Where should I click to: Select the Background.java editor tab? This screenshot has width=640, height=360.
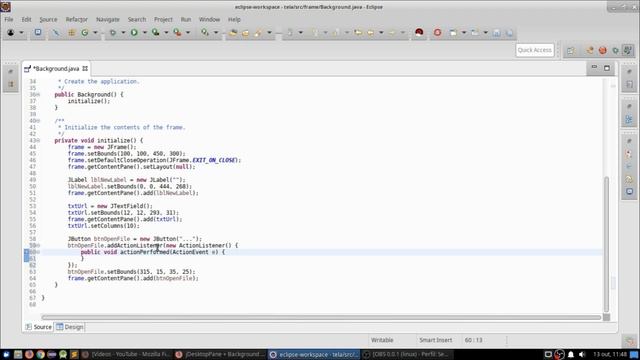[x=56, y=69]
